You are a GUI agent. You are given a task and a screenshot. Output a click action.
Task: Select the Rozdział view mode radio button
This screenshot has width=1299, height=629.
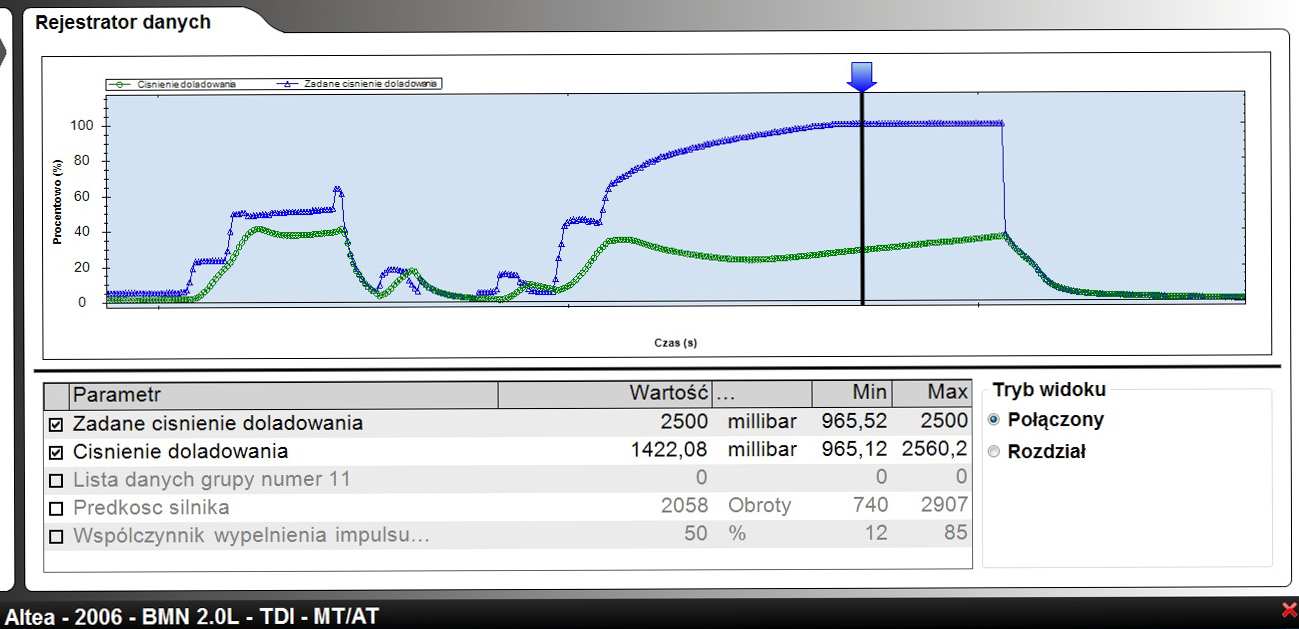tap(993, 452)
